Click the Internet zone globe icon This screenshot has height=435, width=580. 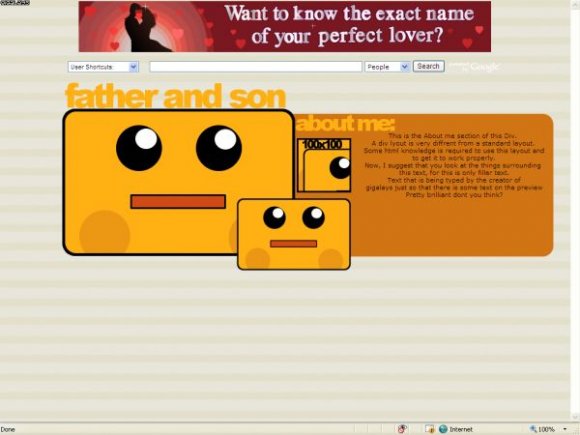click(443, 429)
